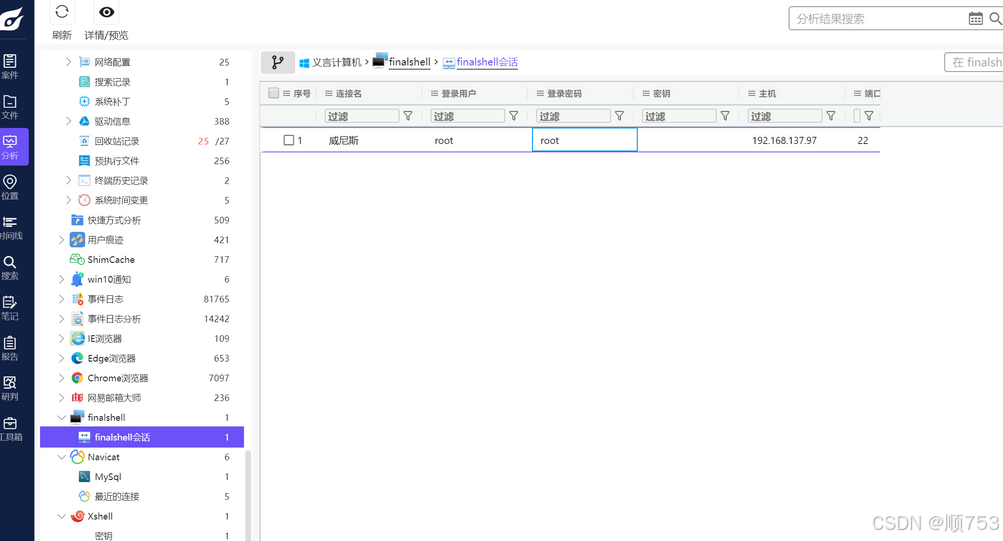Viewport: 1003px width, 541px height.
Task: Expand the 终端历史记录 tree node
Action: pyautogui.click(x=68, y=180)
